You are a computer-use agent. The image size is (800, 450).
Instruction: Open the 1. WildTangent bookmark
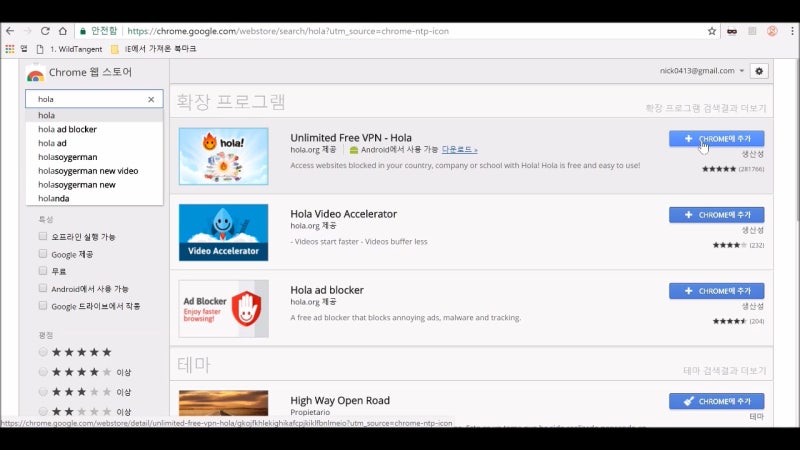pos(69,49)
